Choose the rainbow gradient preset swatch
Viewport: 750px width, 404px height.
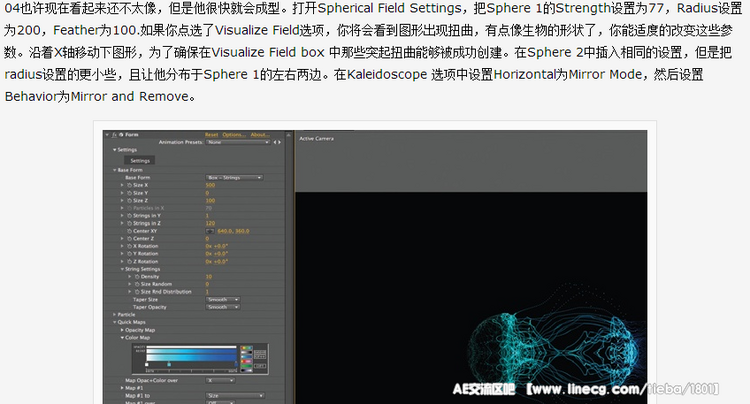(x=247, y=348)
